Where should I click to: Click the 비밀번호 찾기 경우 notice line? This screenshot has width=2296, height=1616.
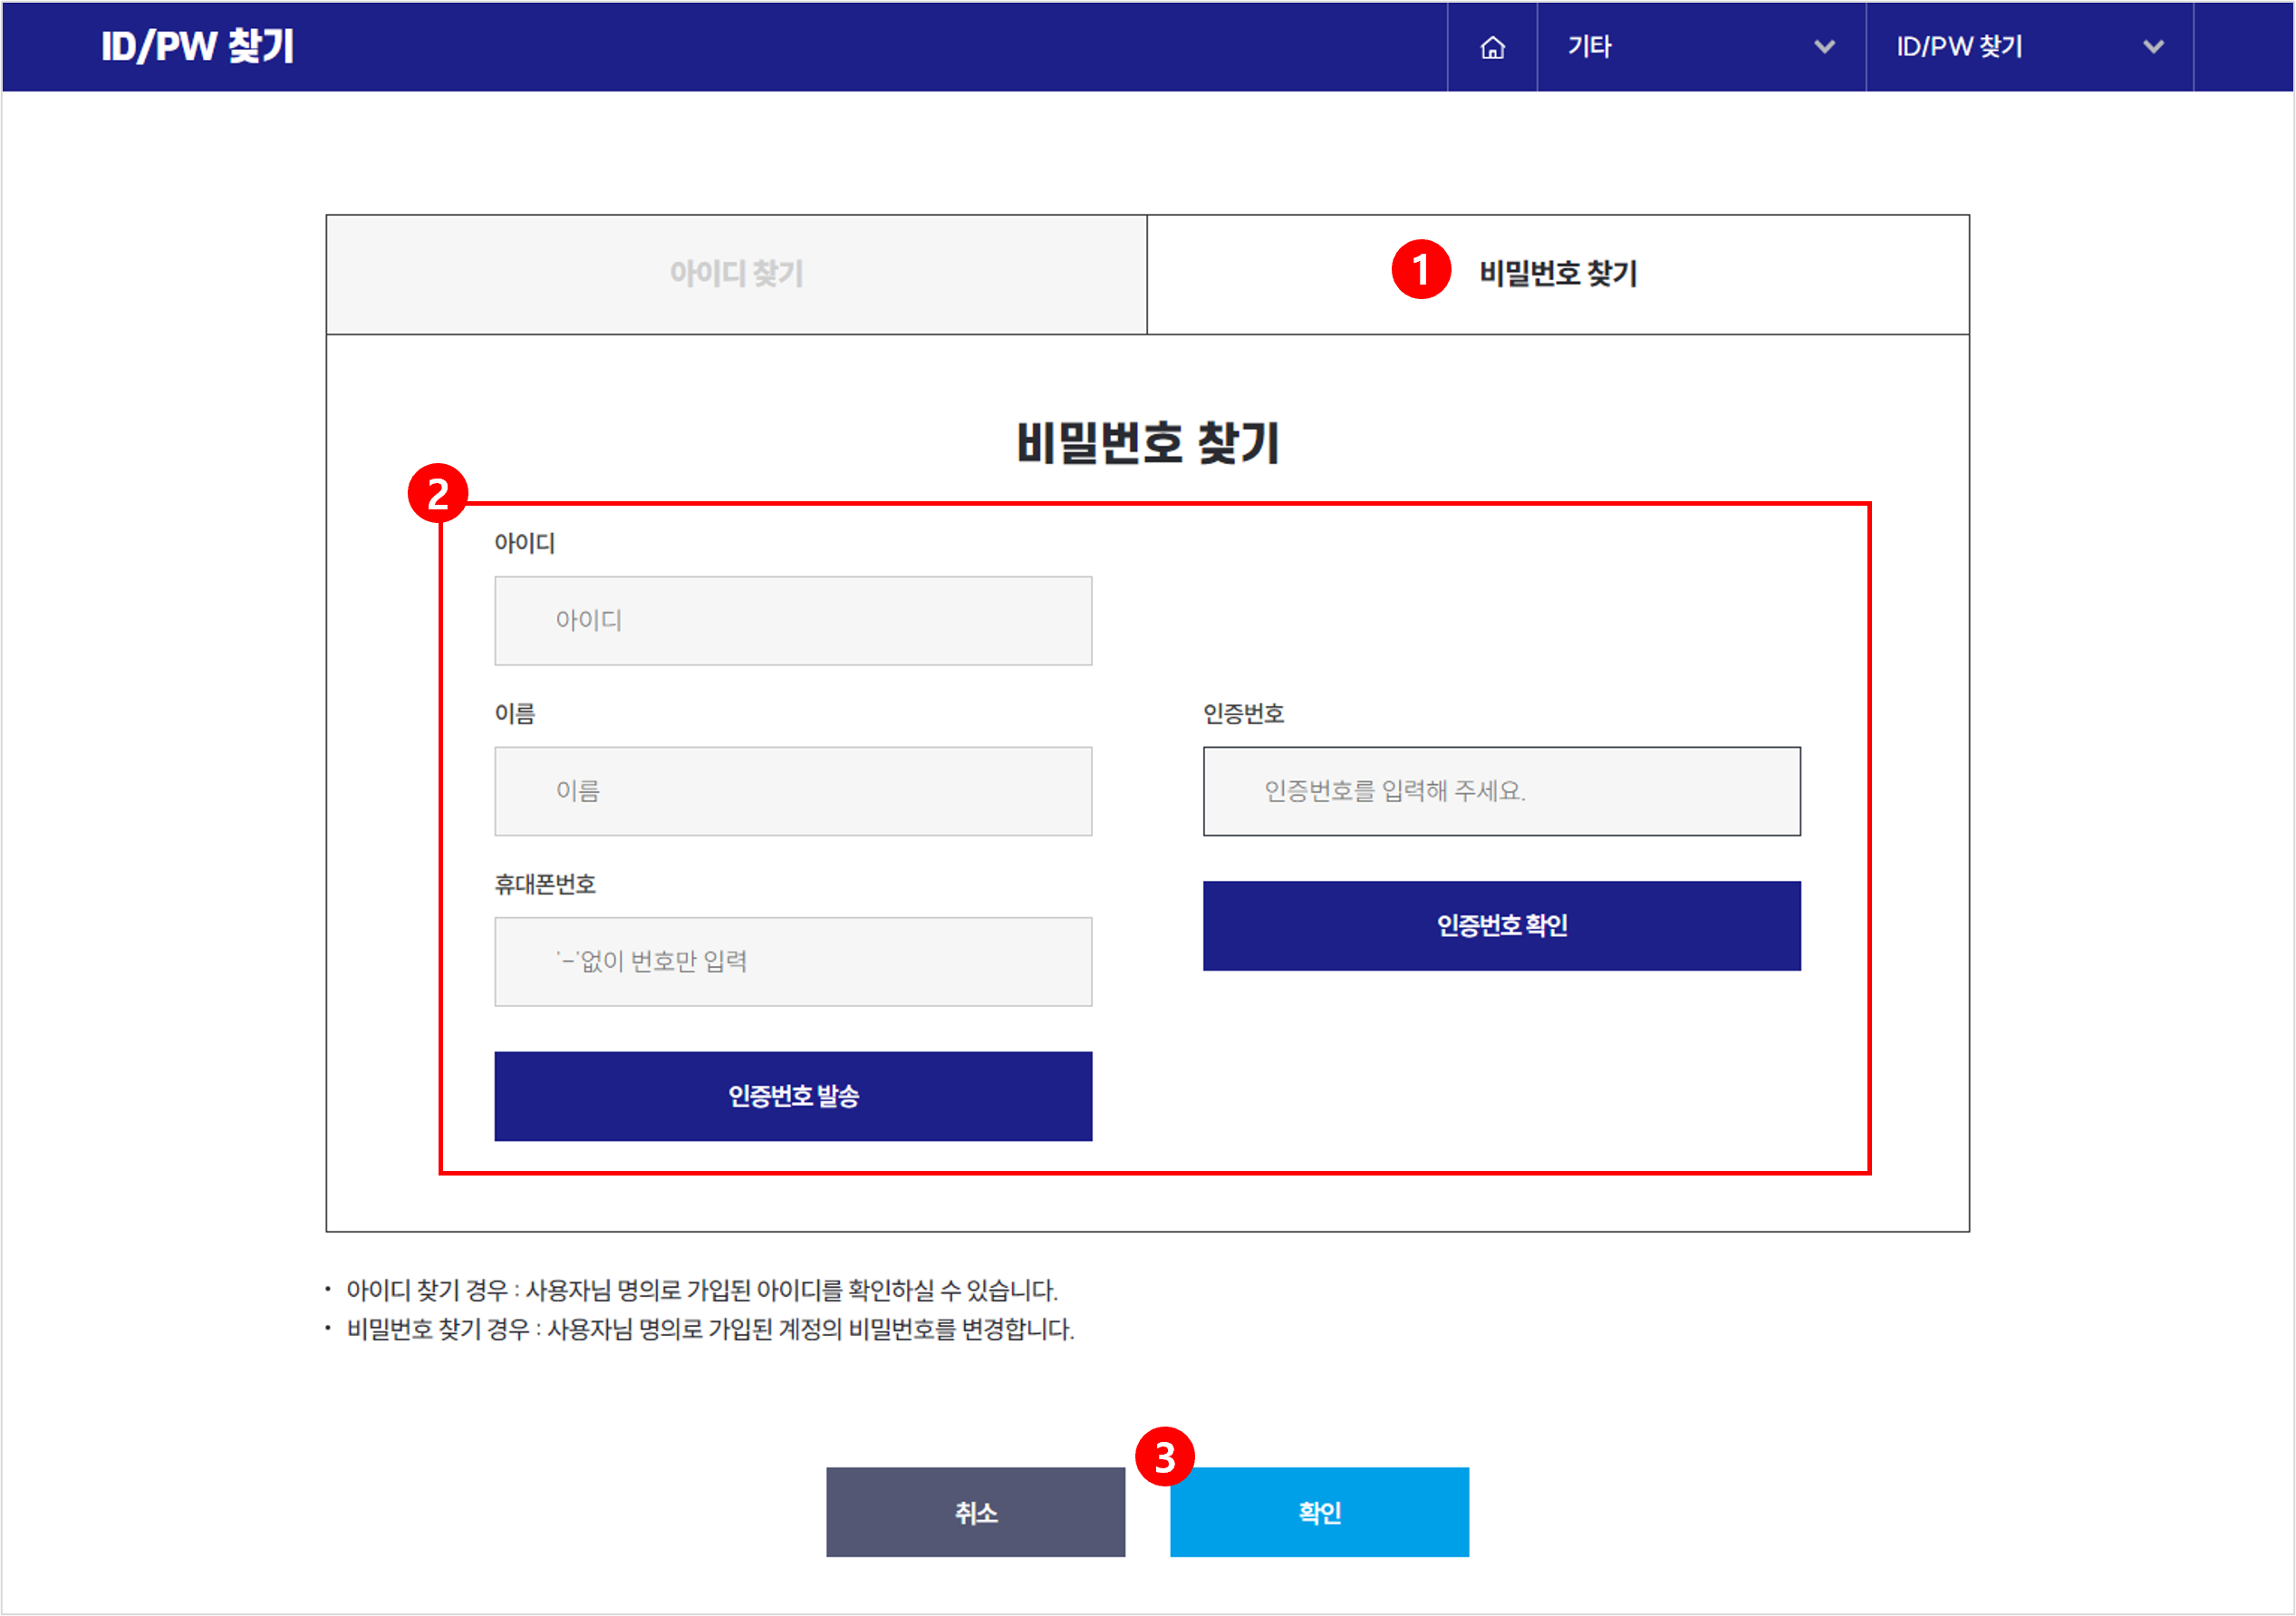coord(710,1330)
